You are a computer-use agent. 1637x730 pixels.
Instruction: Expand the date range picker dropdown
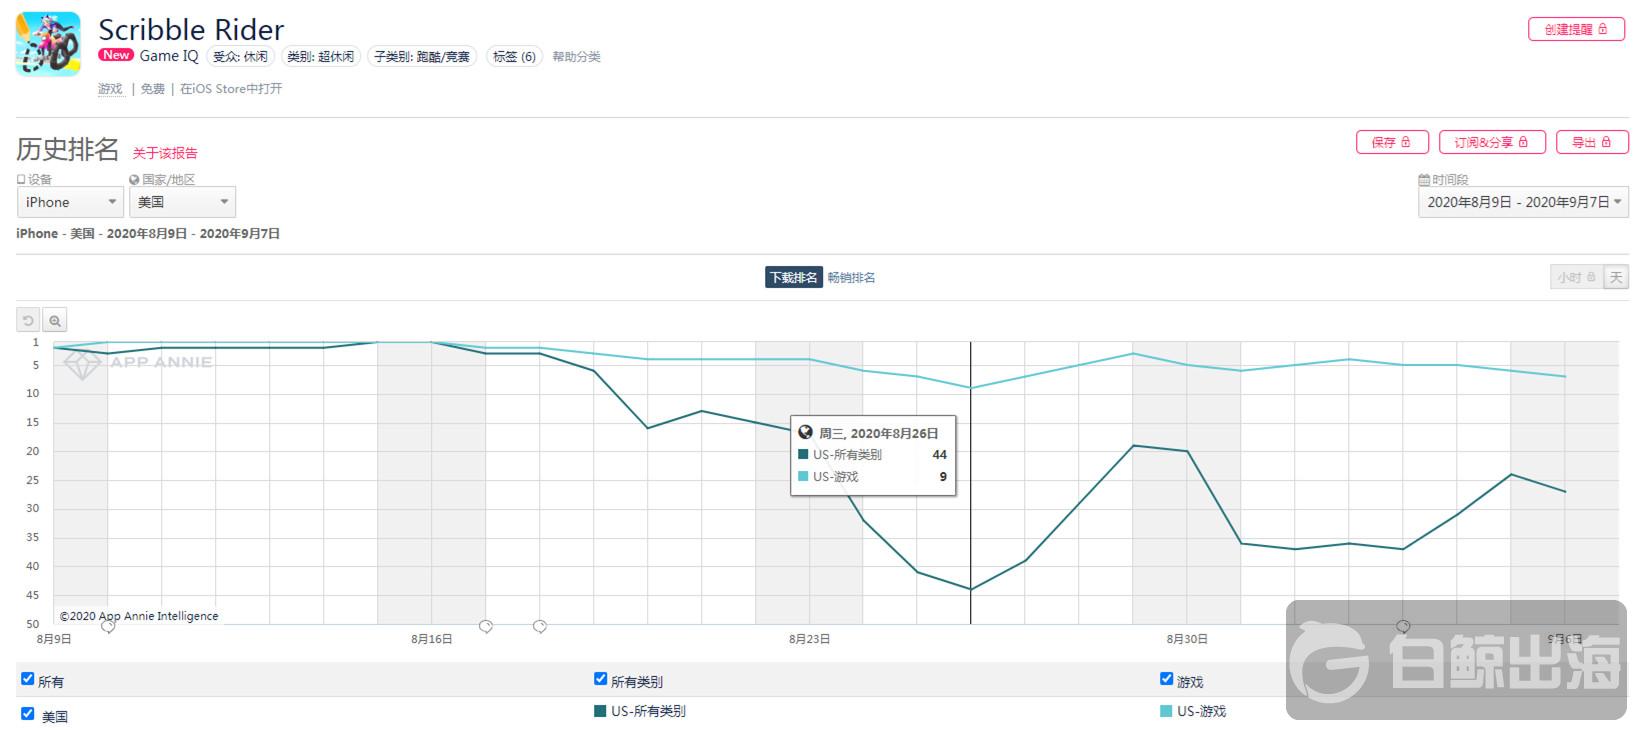click(x=1523, y=202)
